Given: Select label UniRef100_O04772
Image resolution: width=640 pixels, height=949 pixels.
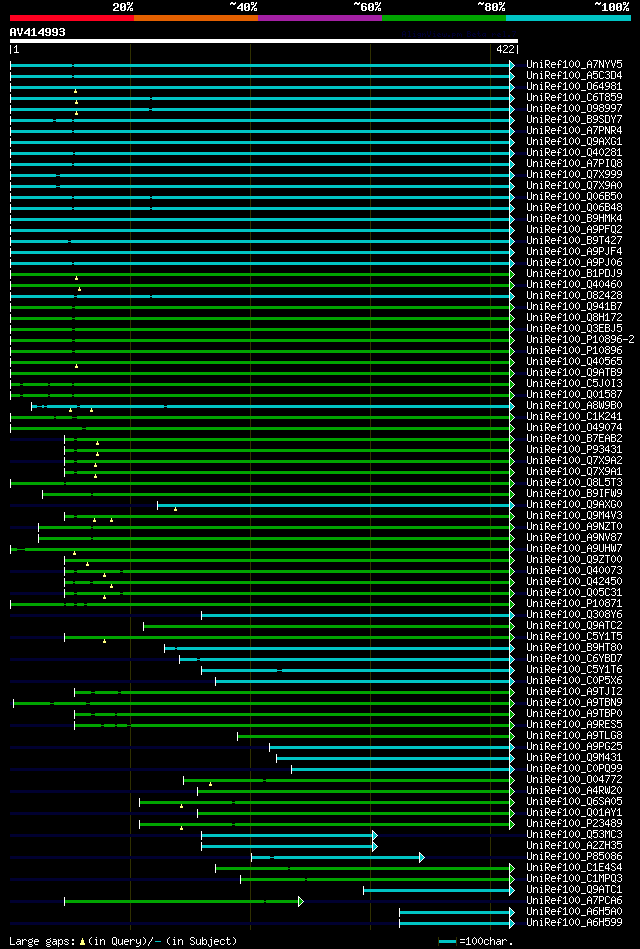Looking at the screenshot, I should 575,780.
